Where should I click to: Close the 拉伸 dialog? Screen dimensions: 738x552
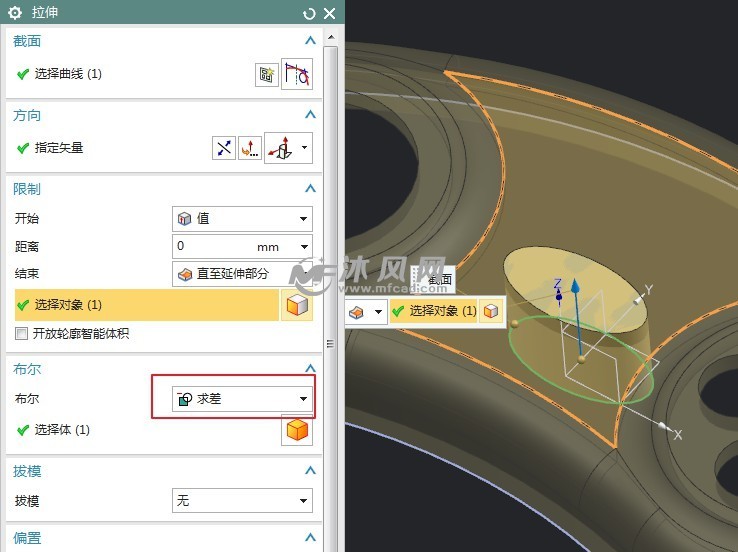coord(330,14)
